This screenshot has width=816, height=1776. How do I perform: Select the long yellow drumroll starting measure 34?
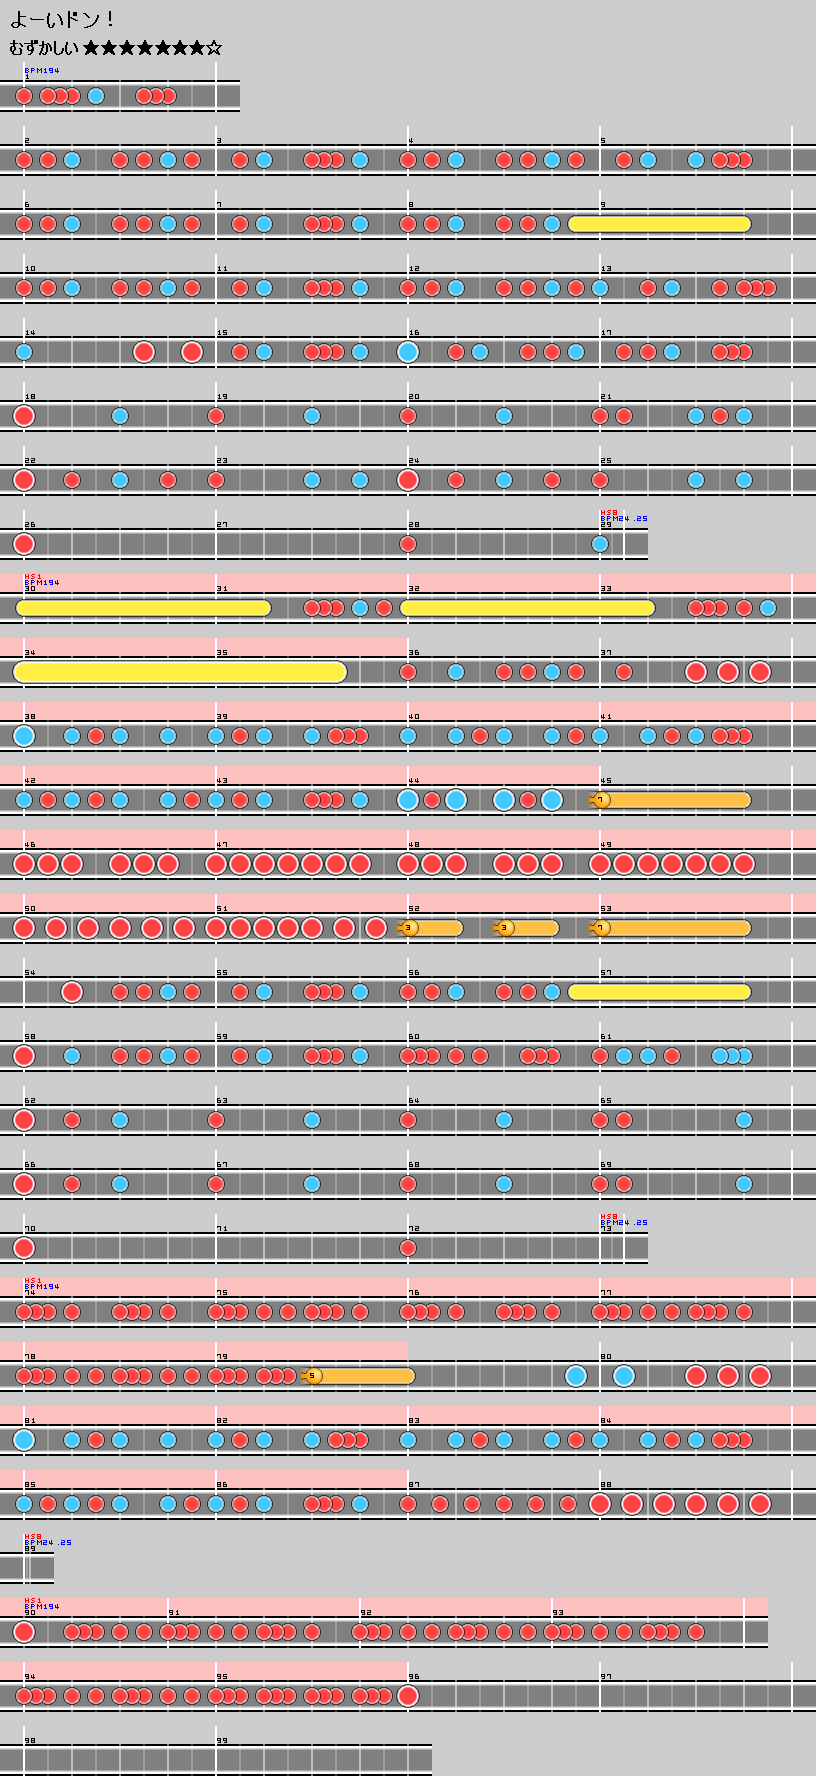pyautogui.click(x=180, y=672)
